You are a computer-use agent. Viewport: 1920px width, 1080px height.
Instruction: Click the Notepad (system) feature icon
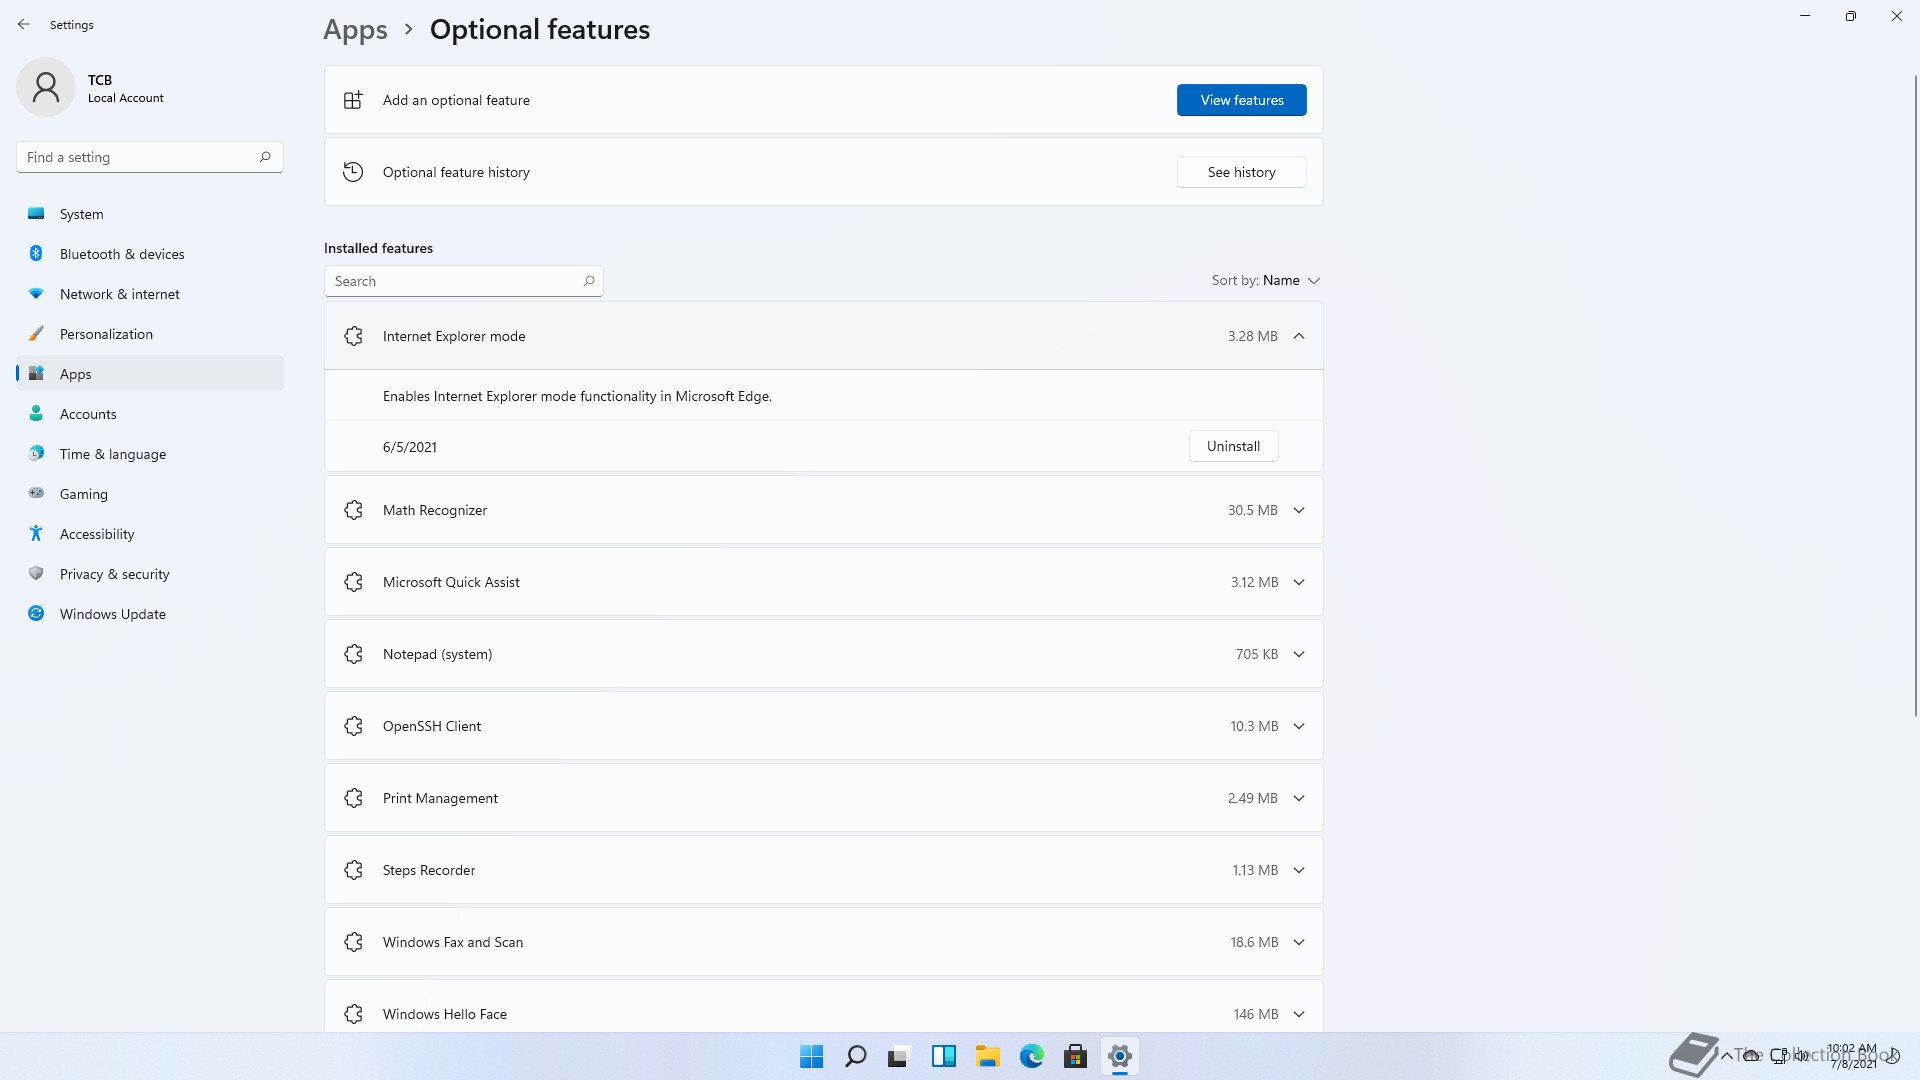click(x=353, y=654)
